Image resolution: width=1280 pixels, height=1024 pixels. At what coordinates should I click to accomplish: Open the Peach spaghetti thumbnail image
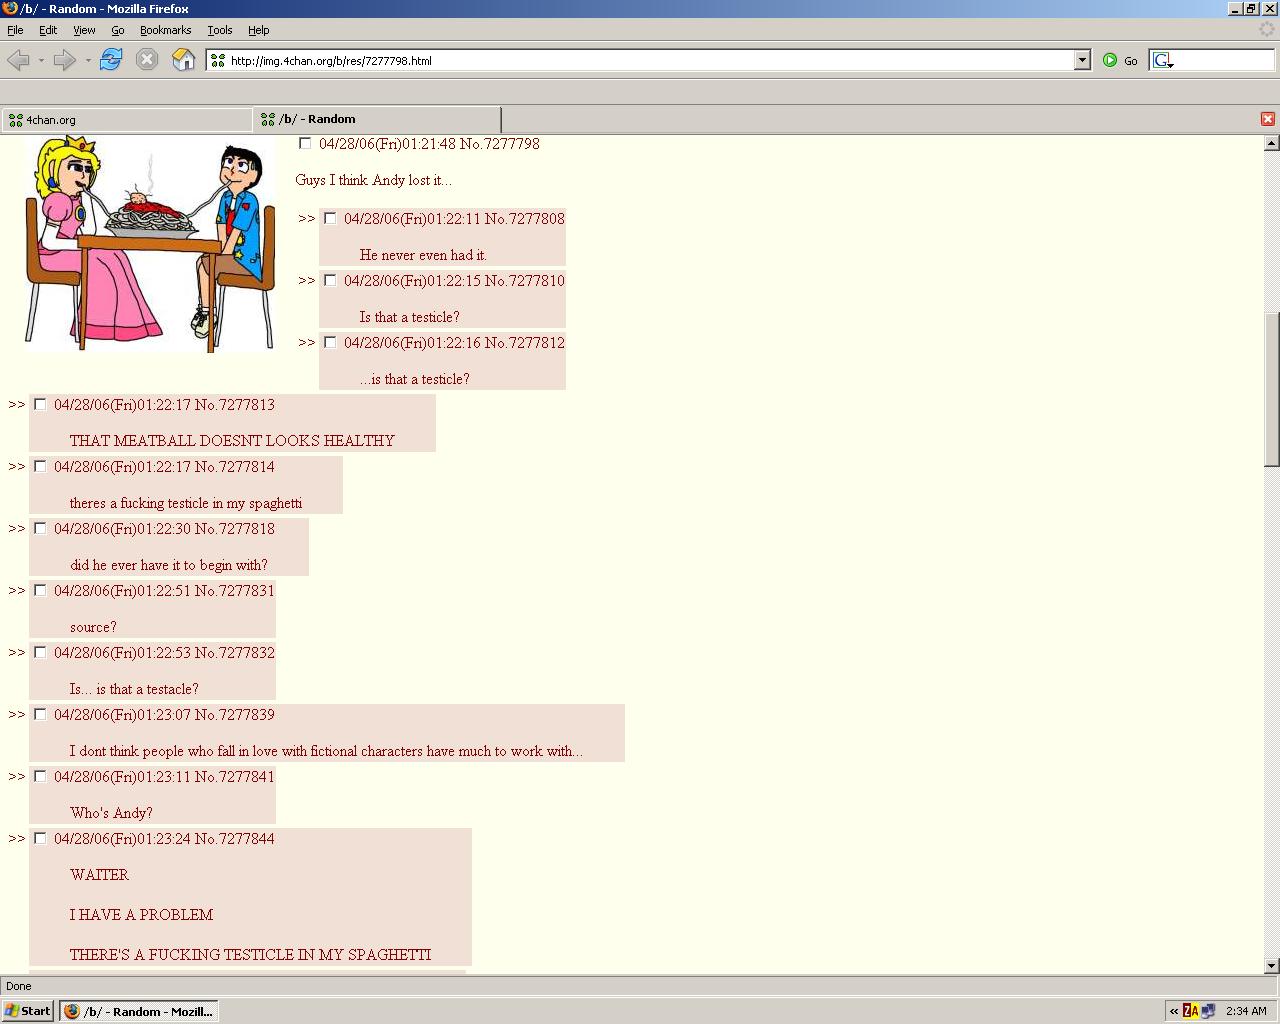coord(150,244)
